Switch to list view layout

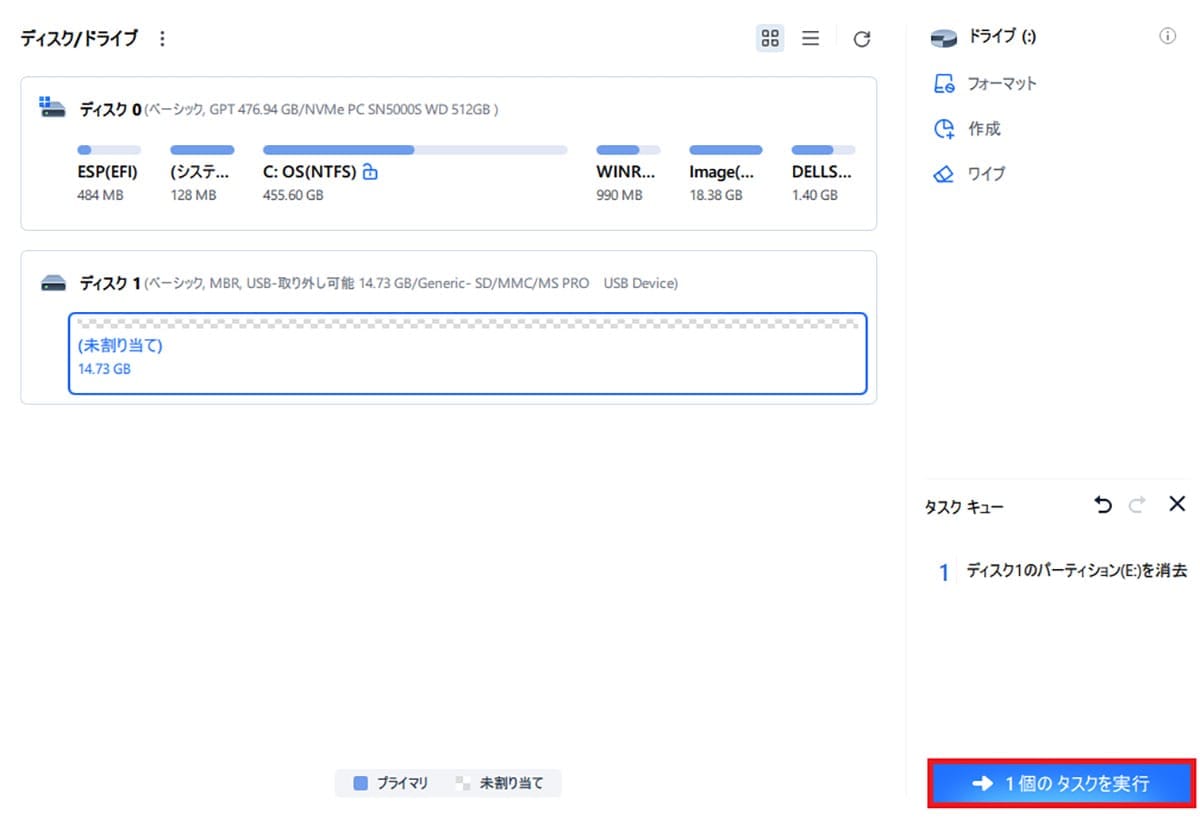810,38
